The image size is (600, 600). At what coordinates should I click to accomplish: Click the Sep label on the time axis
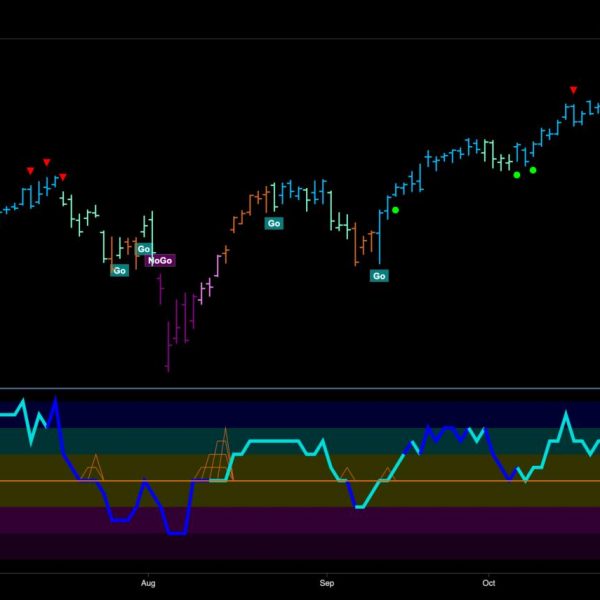coord(327,583)
